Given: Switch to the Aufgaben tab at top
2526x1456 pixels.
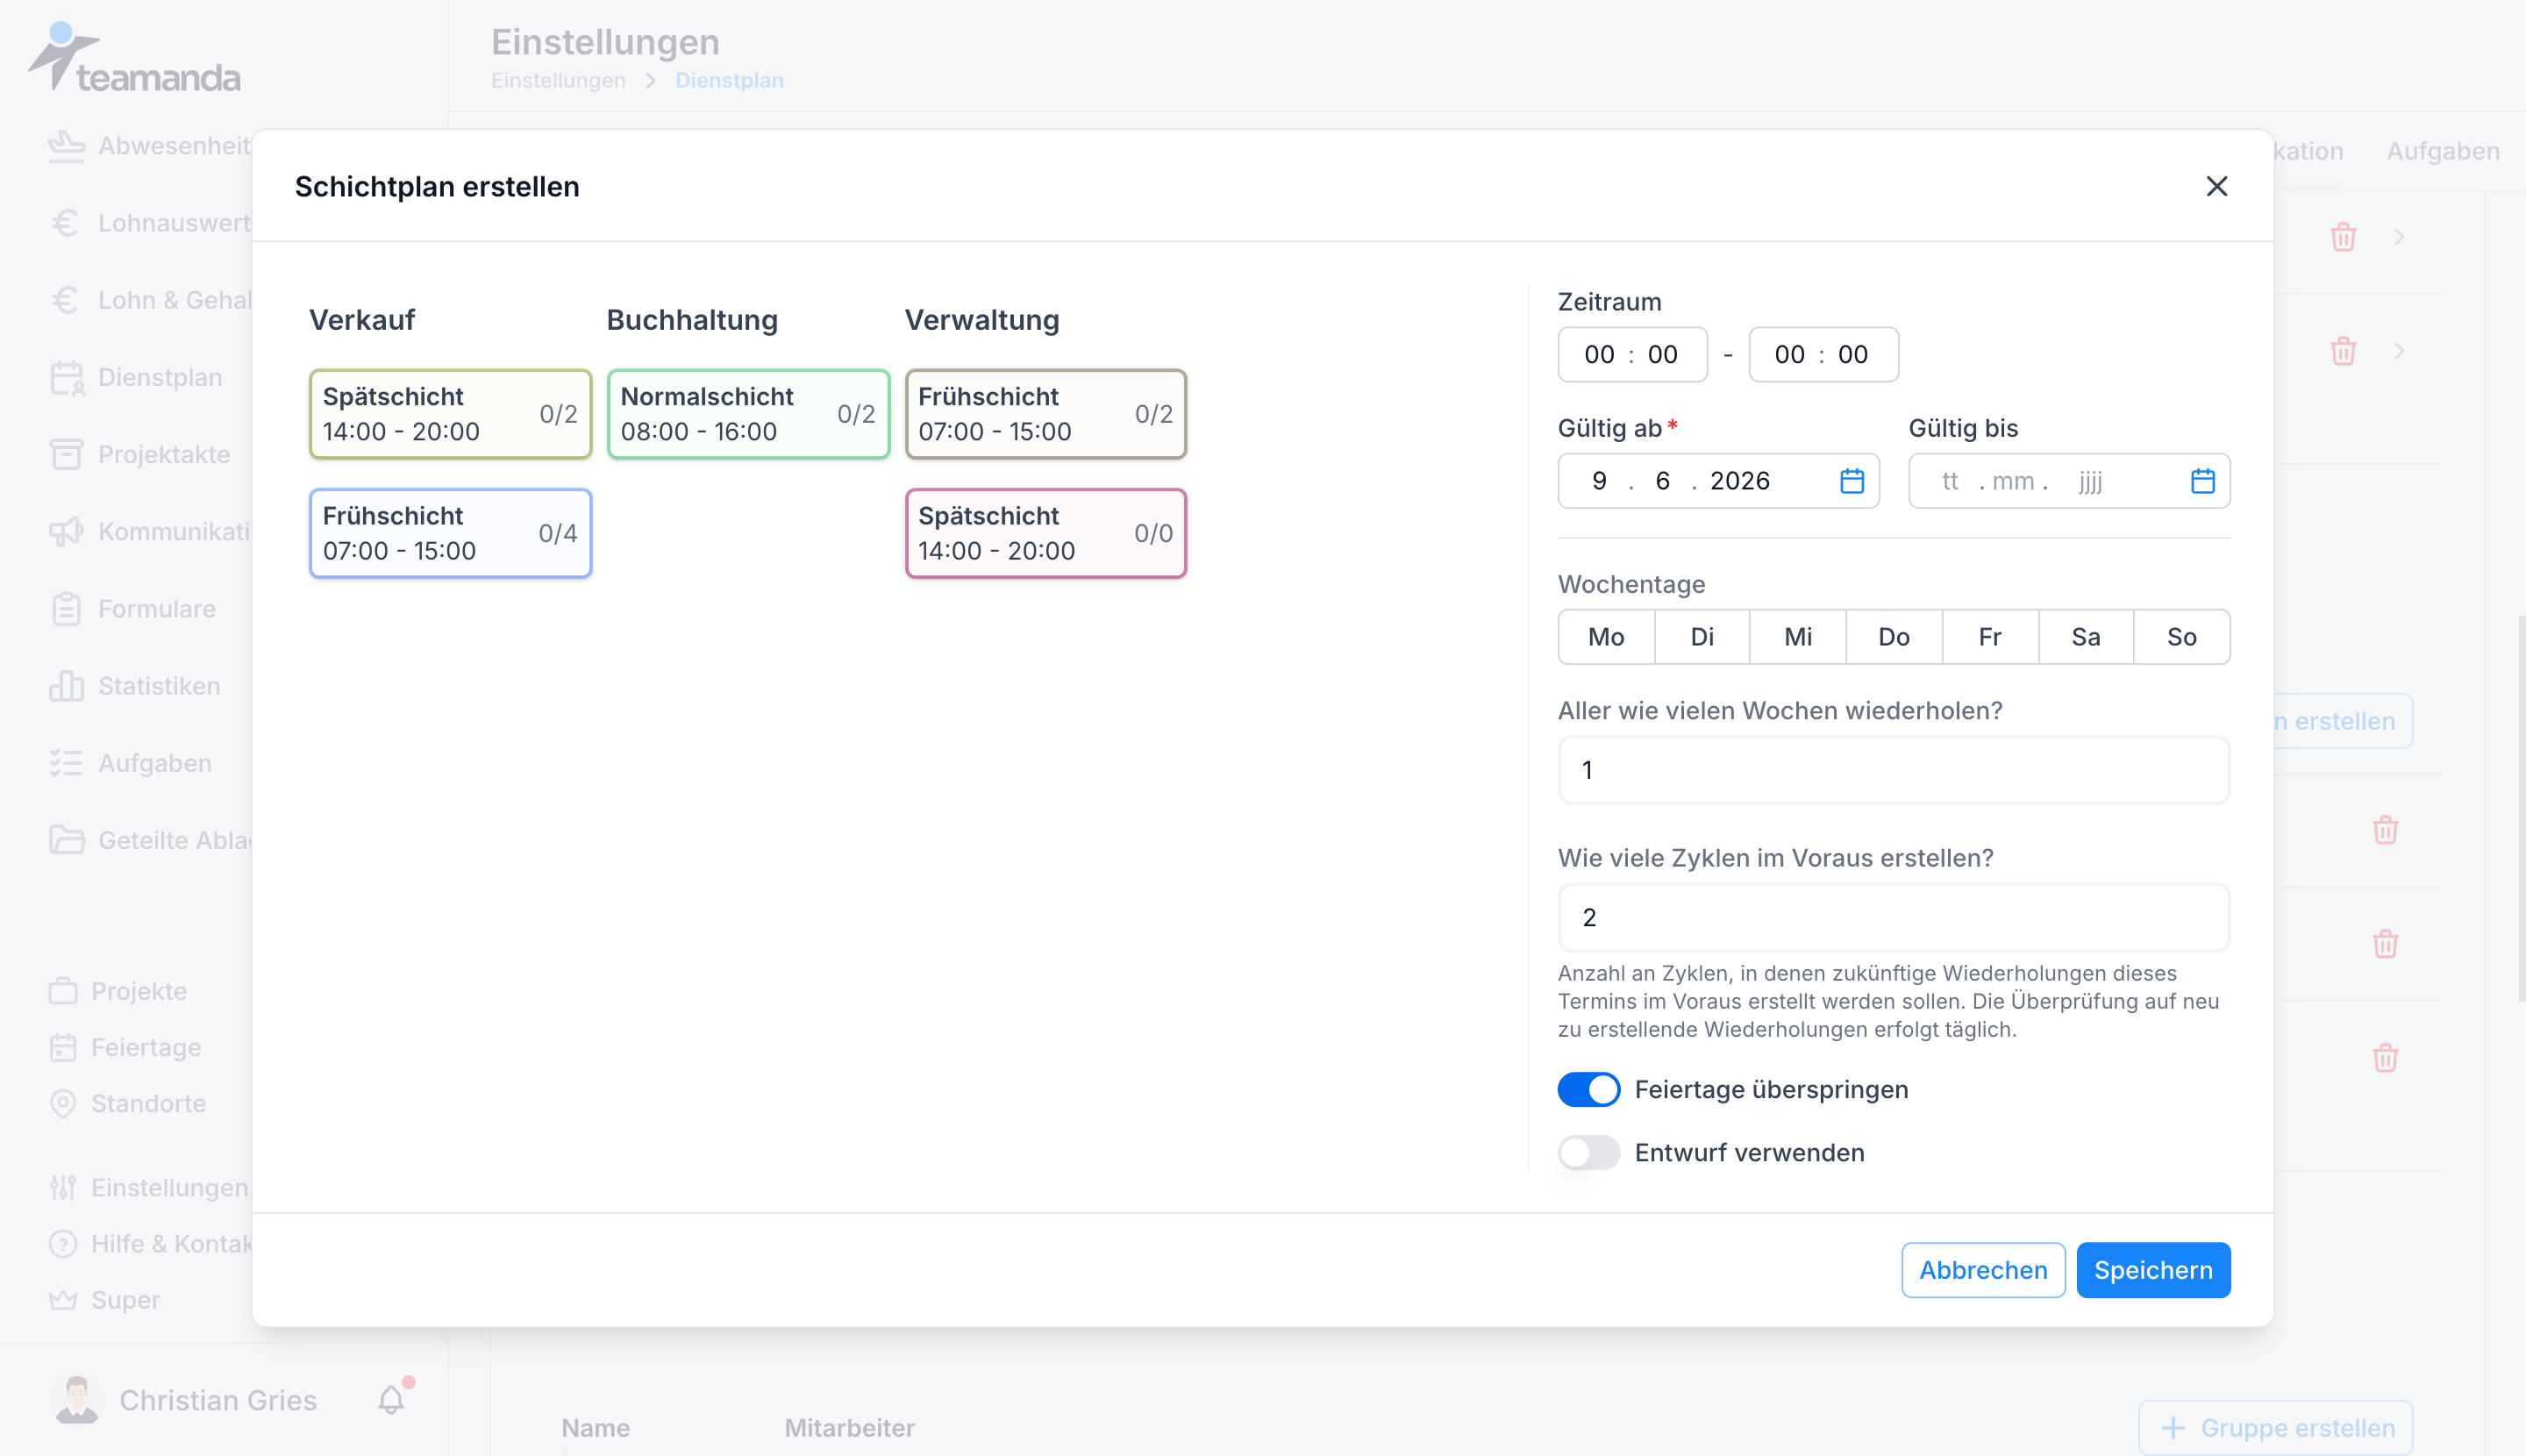Looking at the screenshot, I should coord(2442,151).
